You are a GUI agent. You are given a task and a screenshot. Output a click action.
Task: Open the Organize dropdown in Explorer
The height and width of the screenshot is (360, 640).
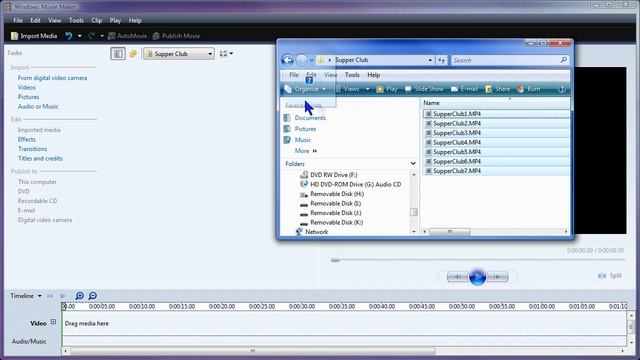305,89
